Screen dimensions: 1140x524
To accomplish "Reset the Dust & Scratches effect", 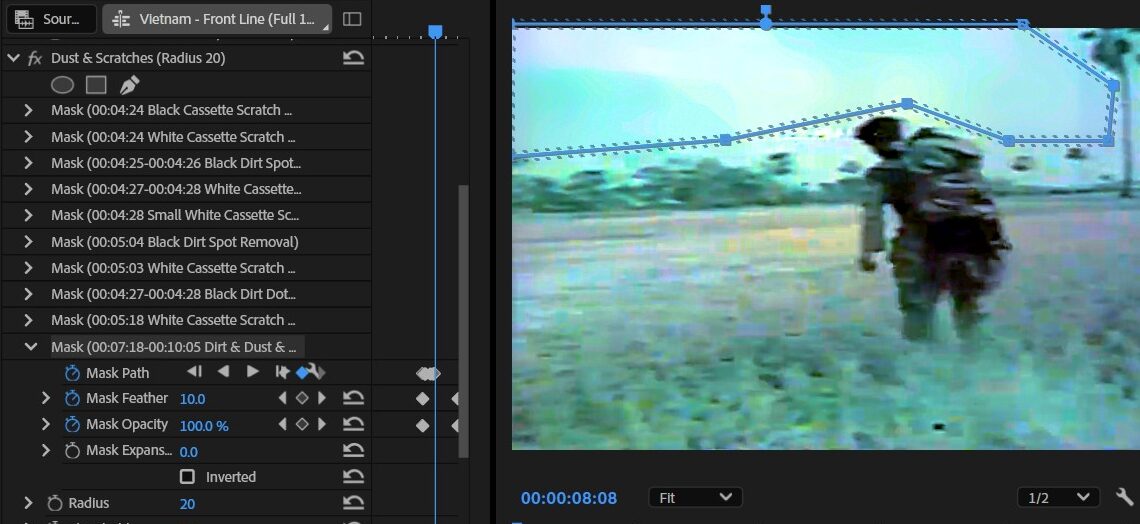I will (353, 57).
